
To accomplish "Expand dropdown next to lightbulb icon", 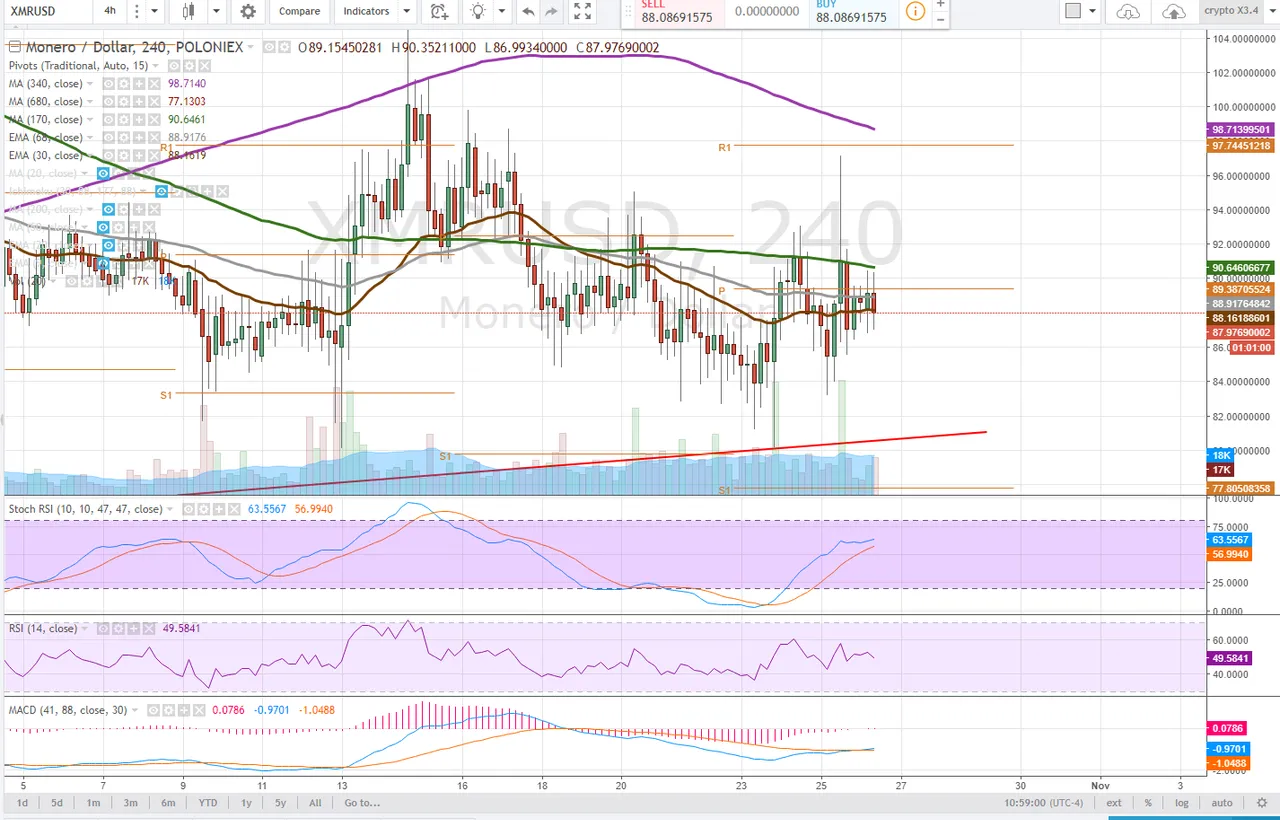I will [x=502, y=11].
